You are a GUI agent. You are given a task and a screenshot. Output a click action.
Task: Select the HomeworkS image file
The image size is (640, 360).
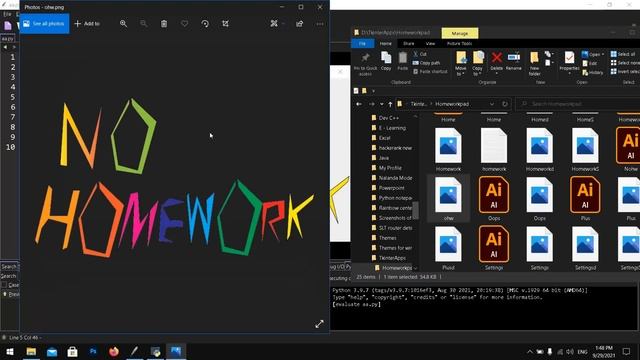(x=585, y=149)
